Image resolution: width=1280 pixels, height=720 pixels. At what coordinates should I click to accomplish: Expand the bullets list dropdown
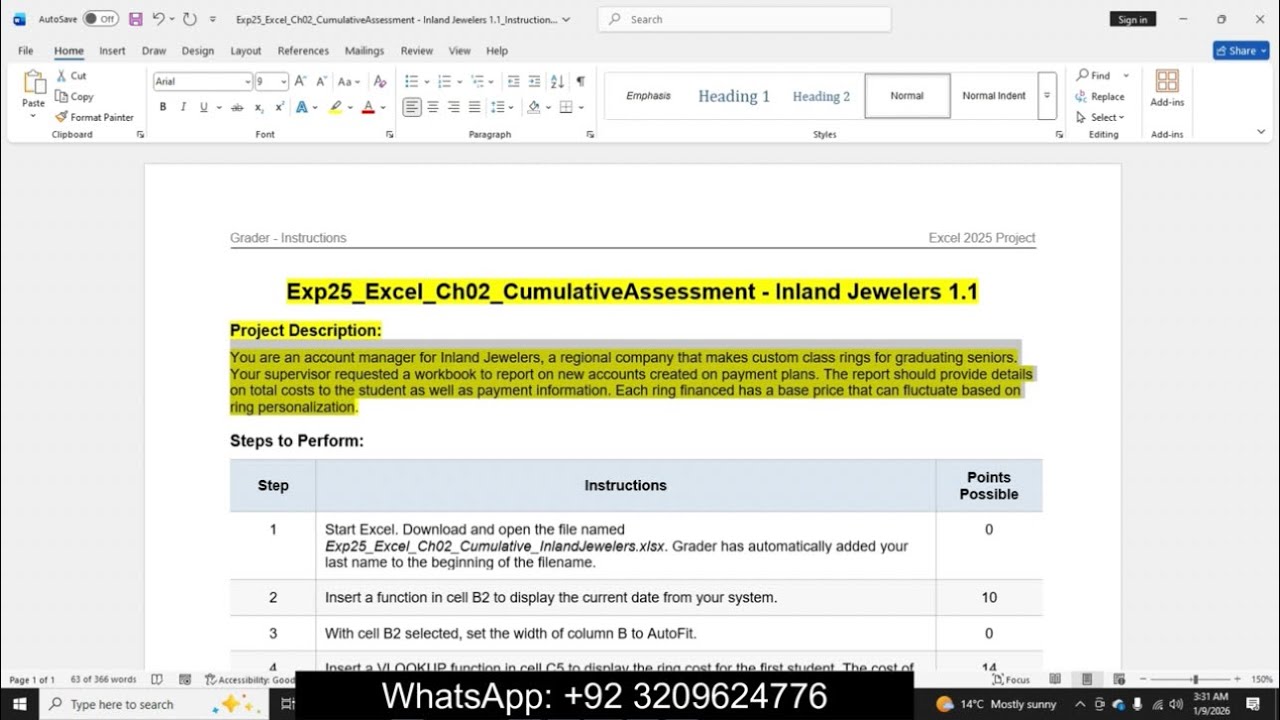click(x=427, y=82)
